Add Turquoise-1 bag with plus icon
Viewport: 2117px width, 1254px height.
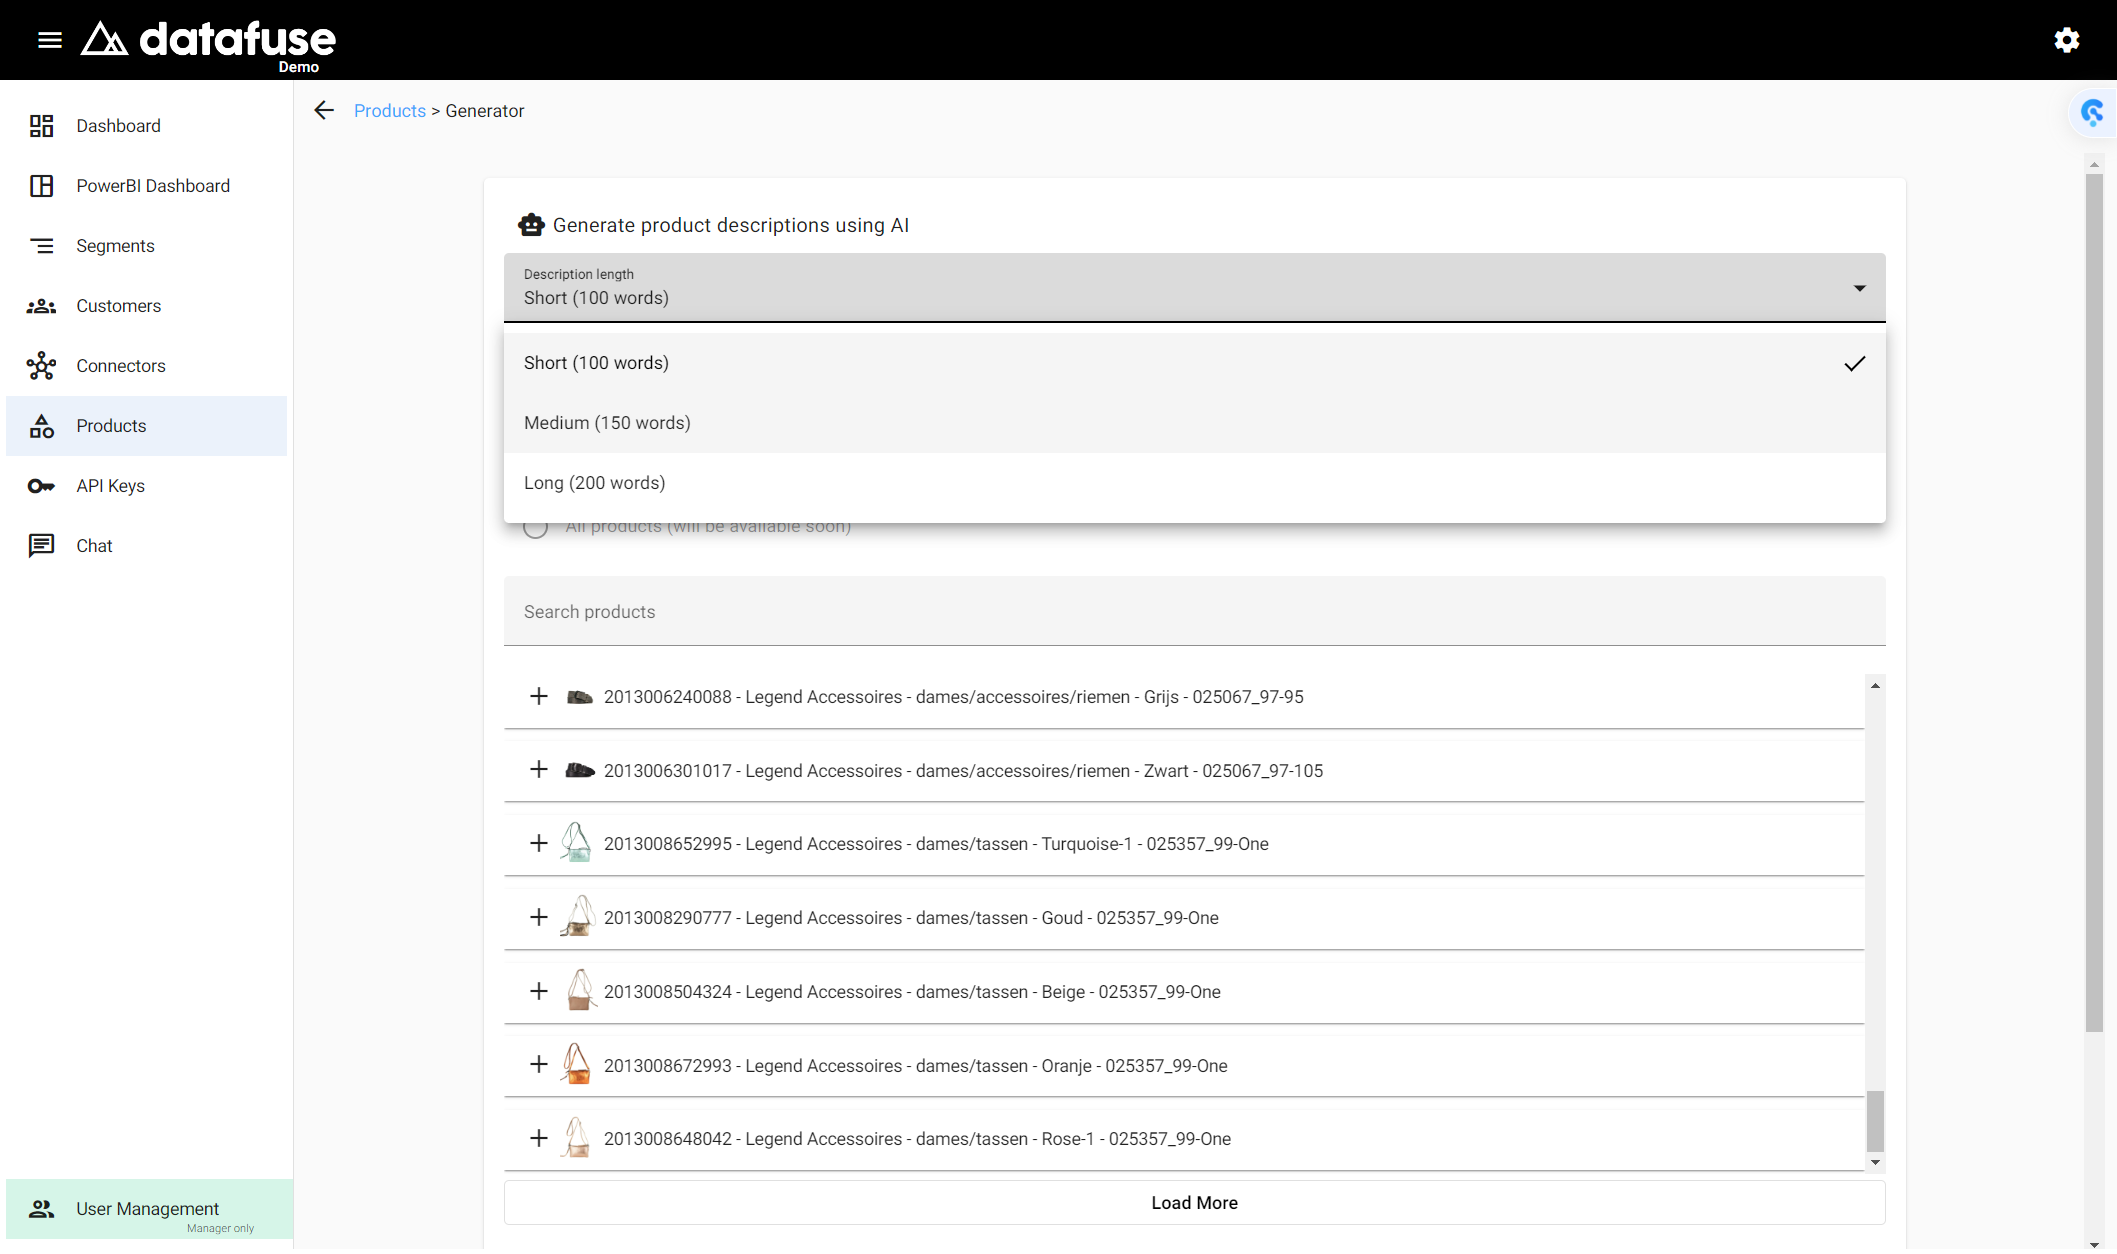(539, 843)
